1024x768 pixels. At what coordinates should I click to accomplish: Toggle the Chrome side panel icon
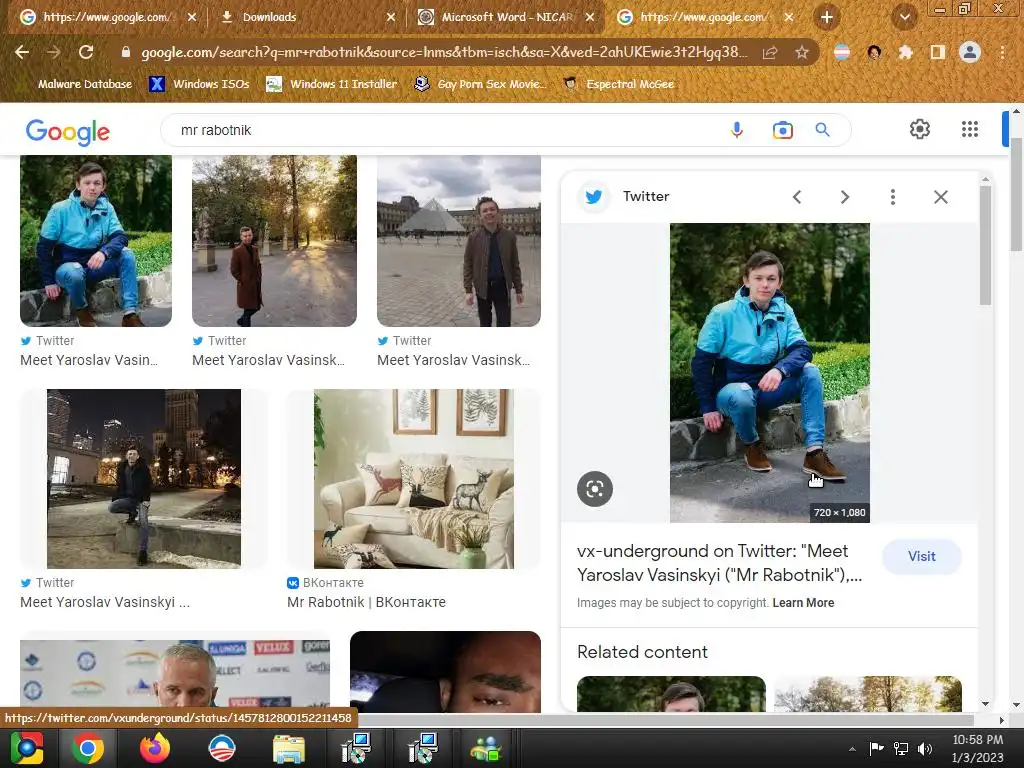[x=937, y=52]
